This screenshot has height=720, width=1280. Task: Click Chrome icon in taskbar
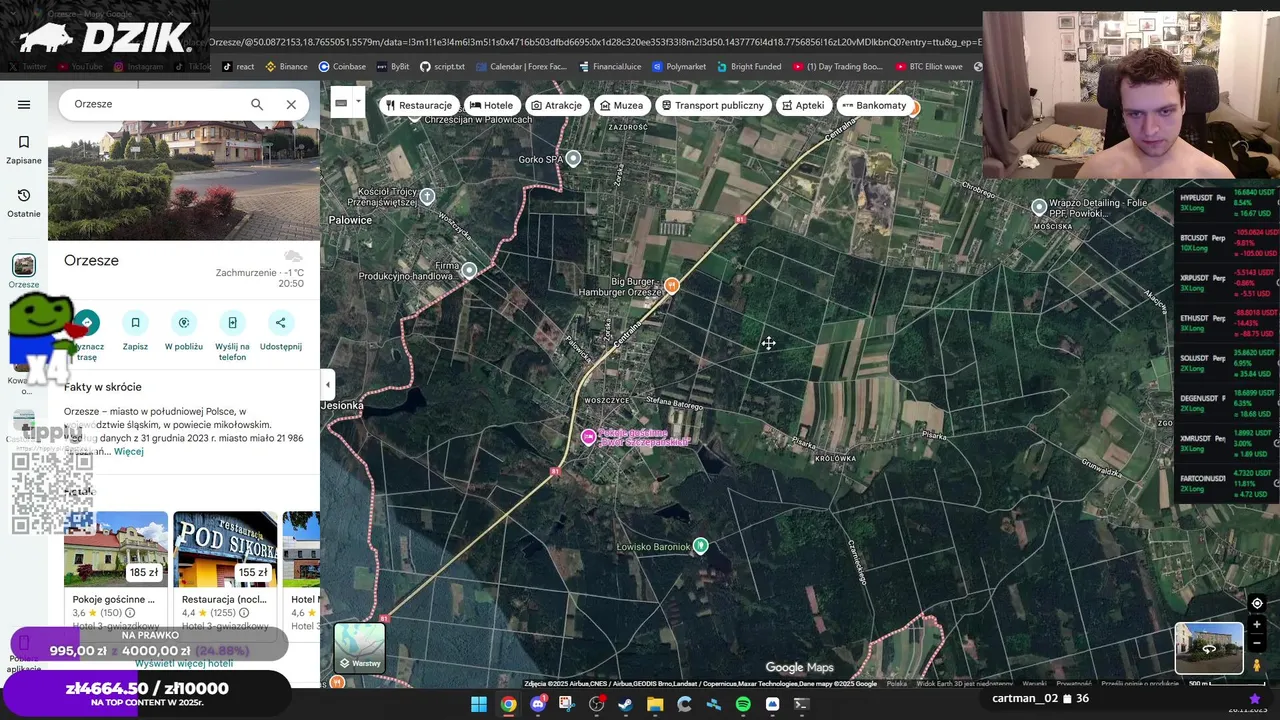509,704
